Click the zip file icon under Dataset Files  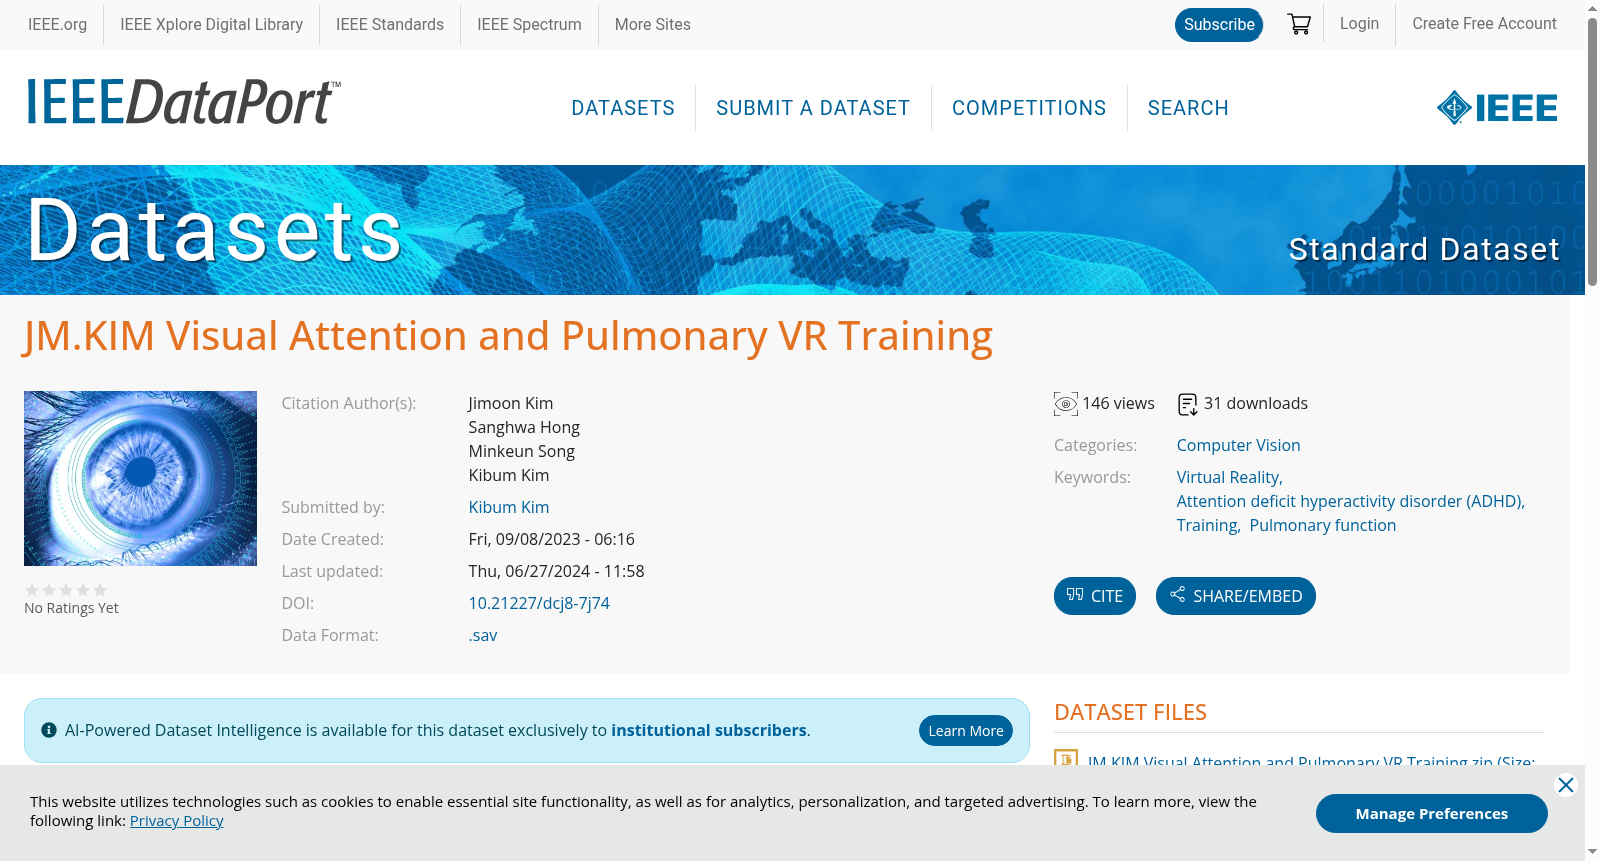1066,759
